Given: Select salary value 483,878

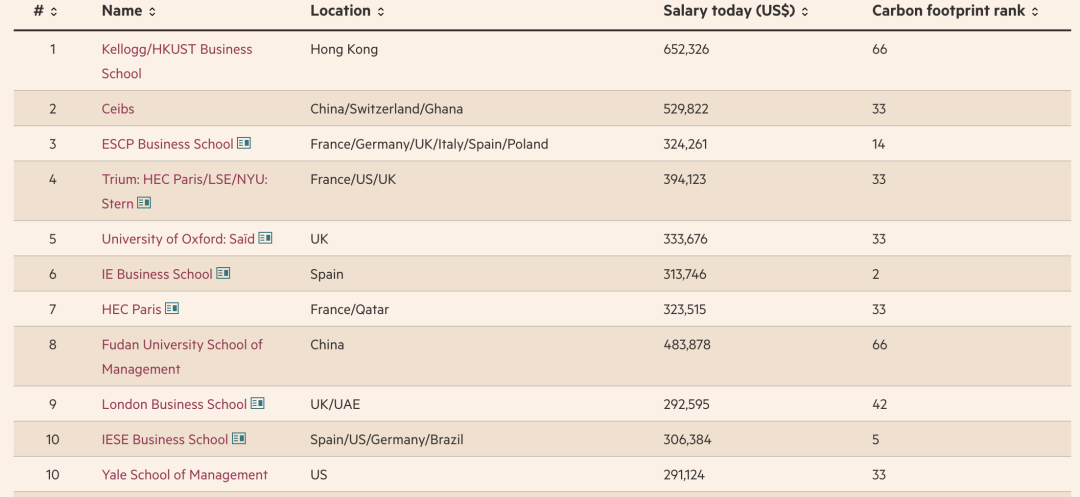Looking at the screenshot, I should 686,344.
